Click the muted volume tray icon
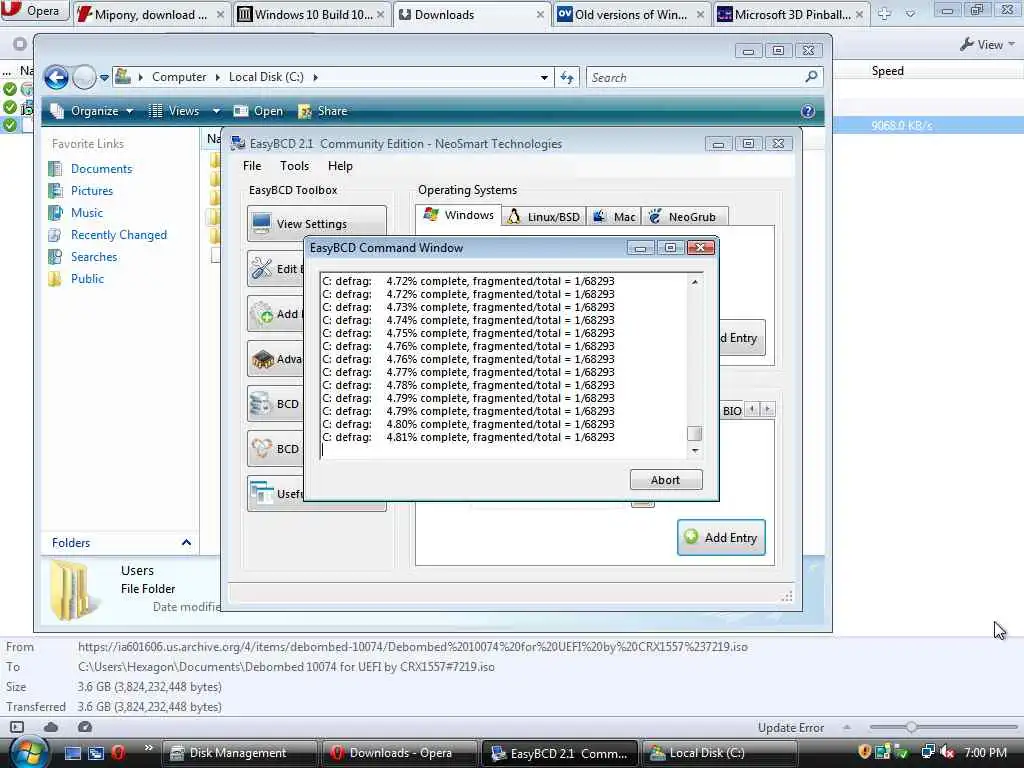Screen dimensions: 1024x768 tap(947, 752)
